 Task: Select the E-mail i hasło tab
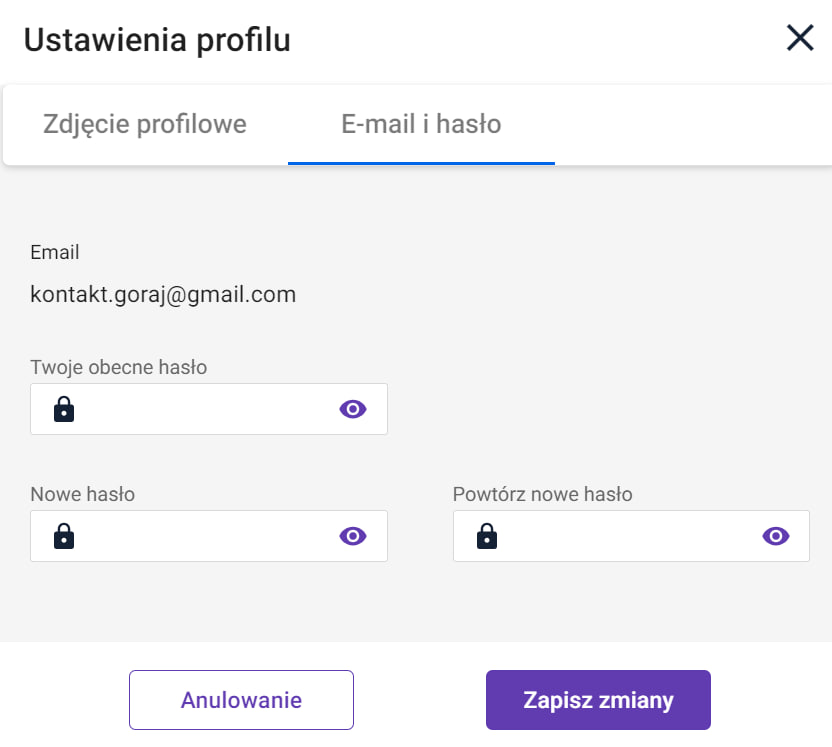coord(421,124)
